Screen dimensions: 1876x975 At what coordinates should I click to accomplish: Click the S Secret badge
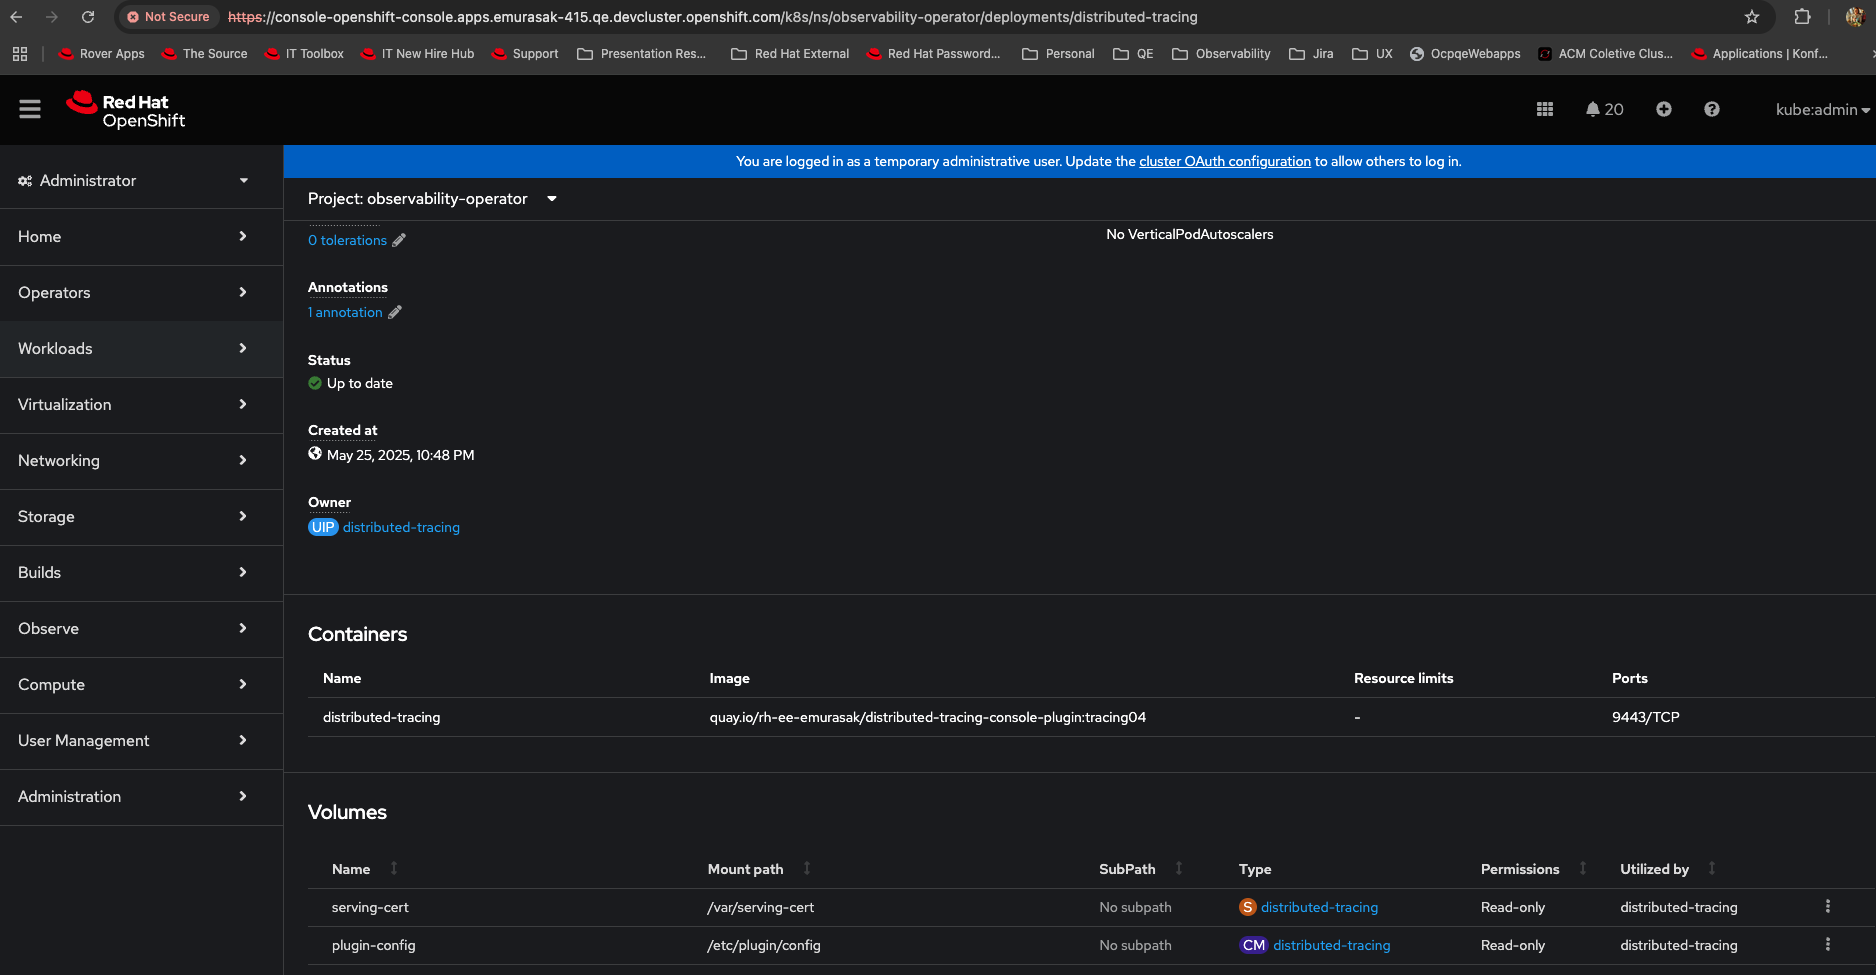point(1248,907)
